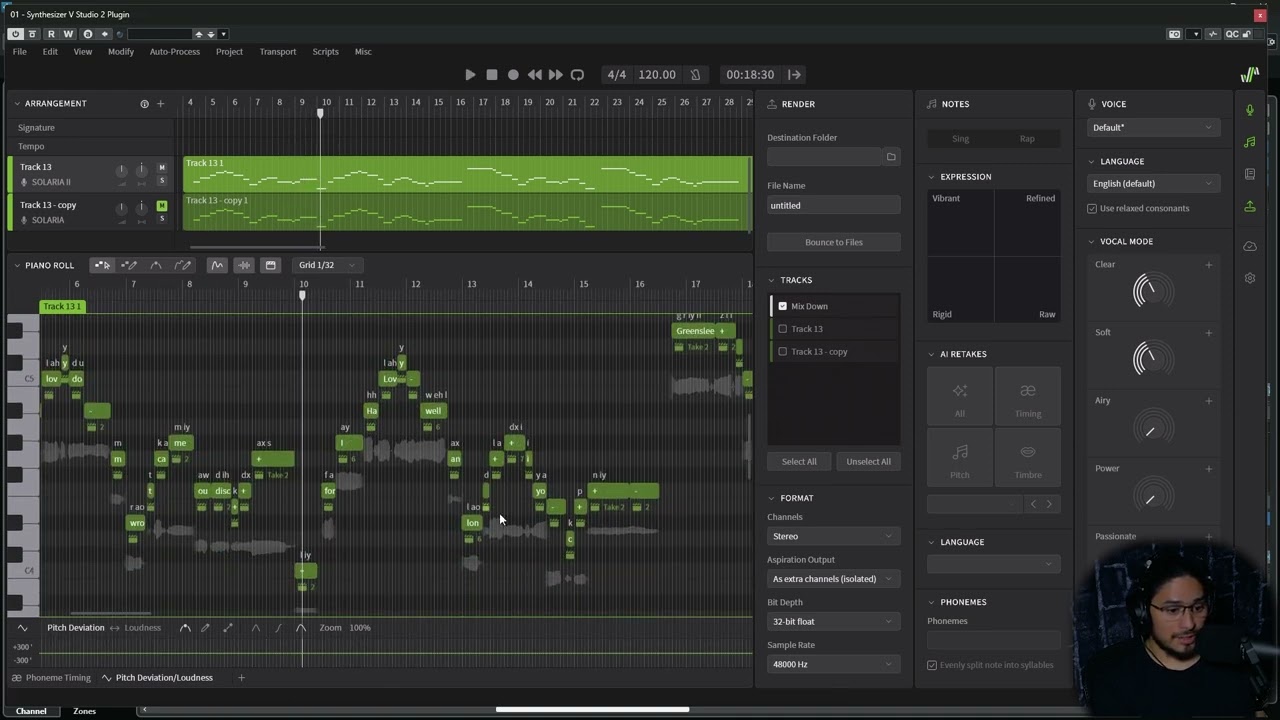The image size is (1280, 720).
Task: Click the cloud sidebar icon
Action: 1249,246
